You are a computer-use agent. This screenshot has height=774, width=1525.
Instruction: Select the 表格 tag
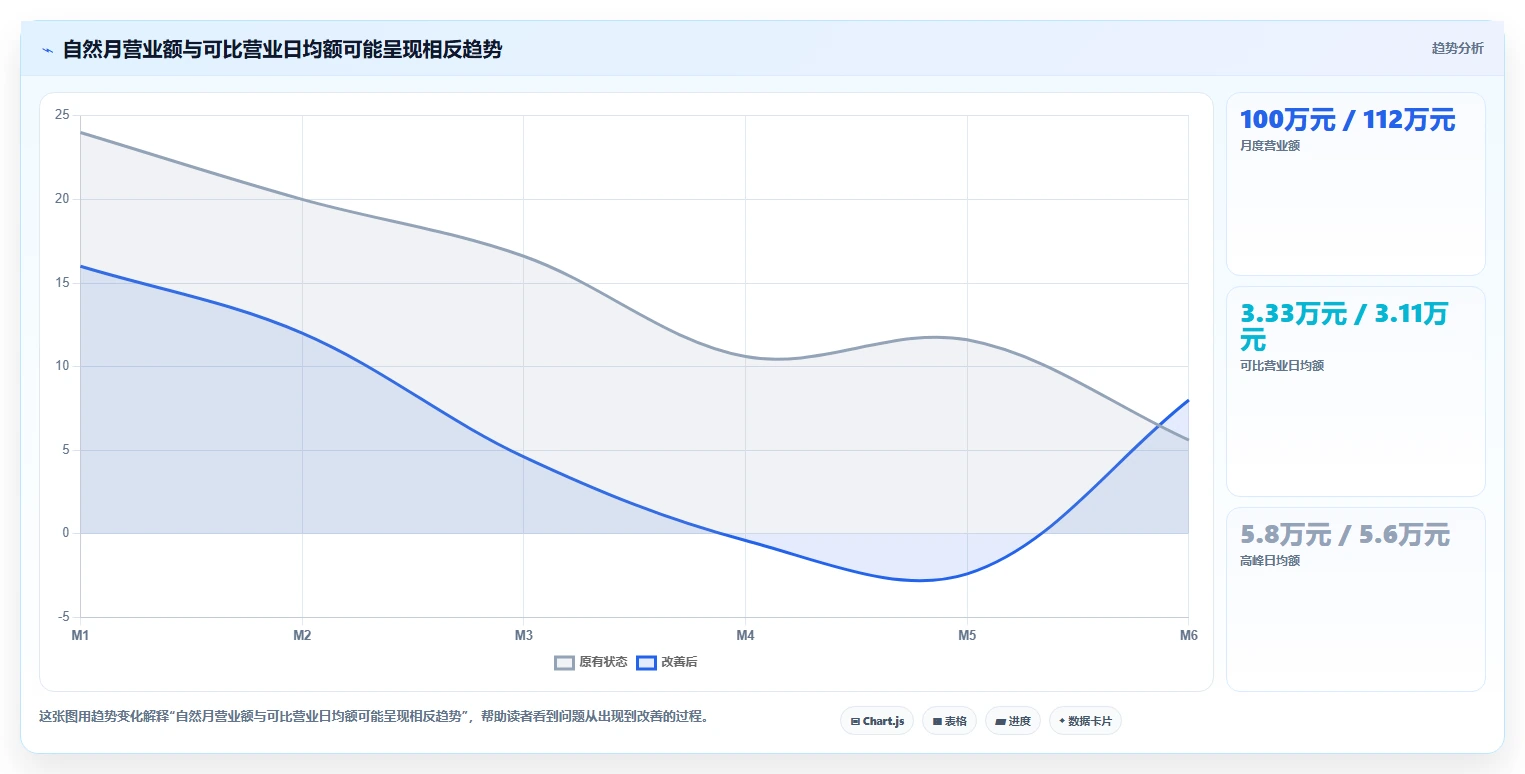949,721
